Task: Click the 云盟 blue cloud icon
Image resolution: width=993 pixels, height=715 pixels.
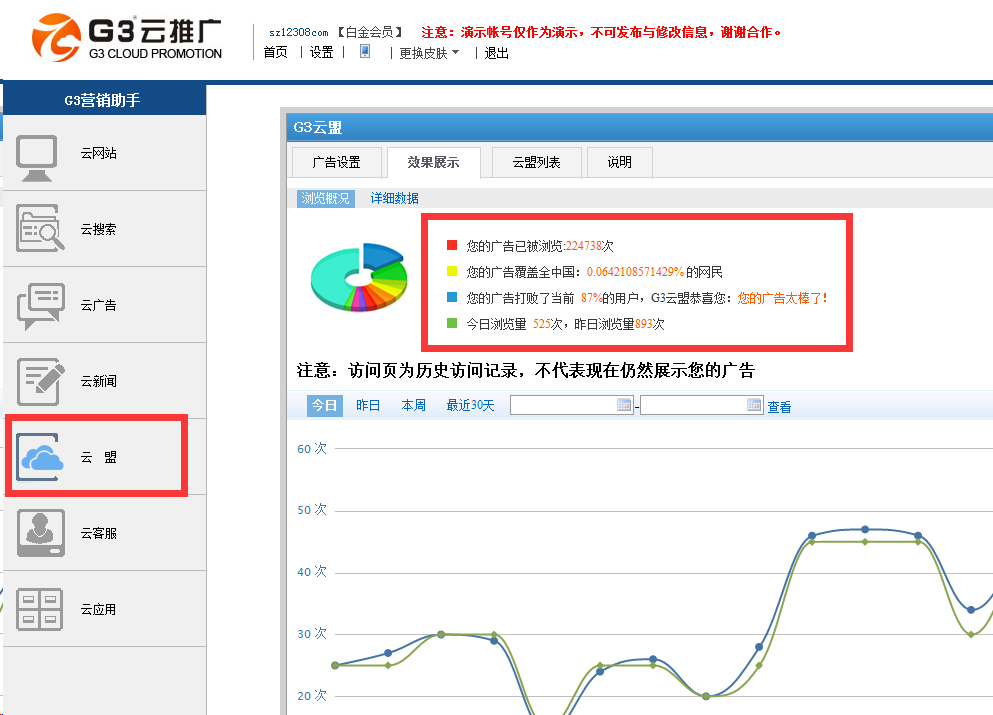Action: click(x=42, y=457)
